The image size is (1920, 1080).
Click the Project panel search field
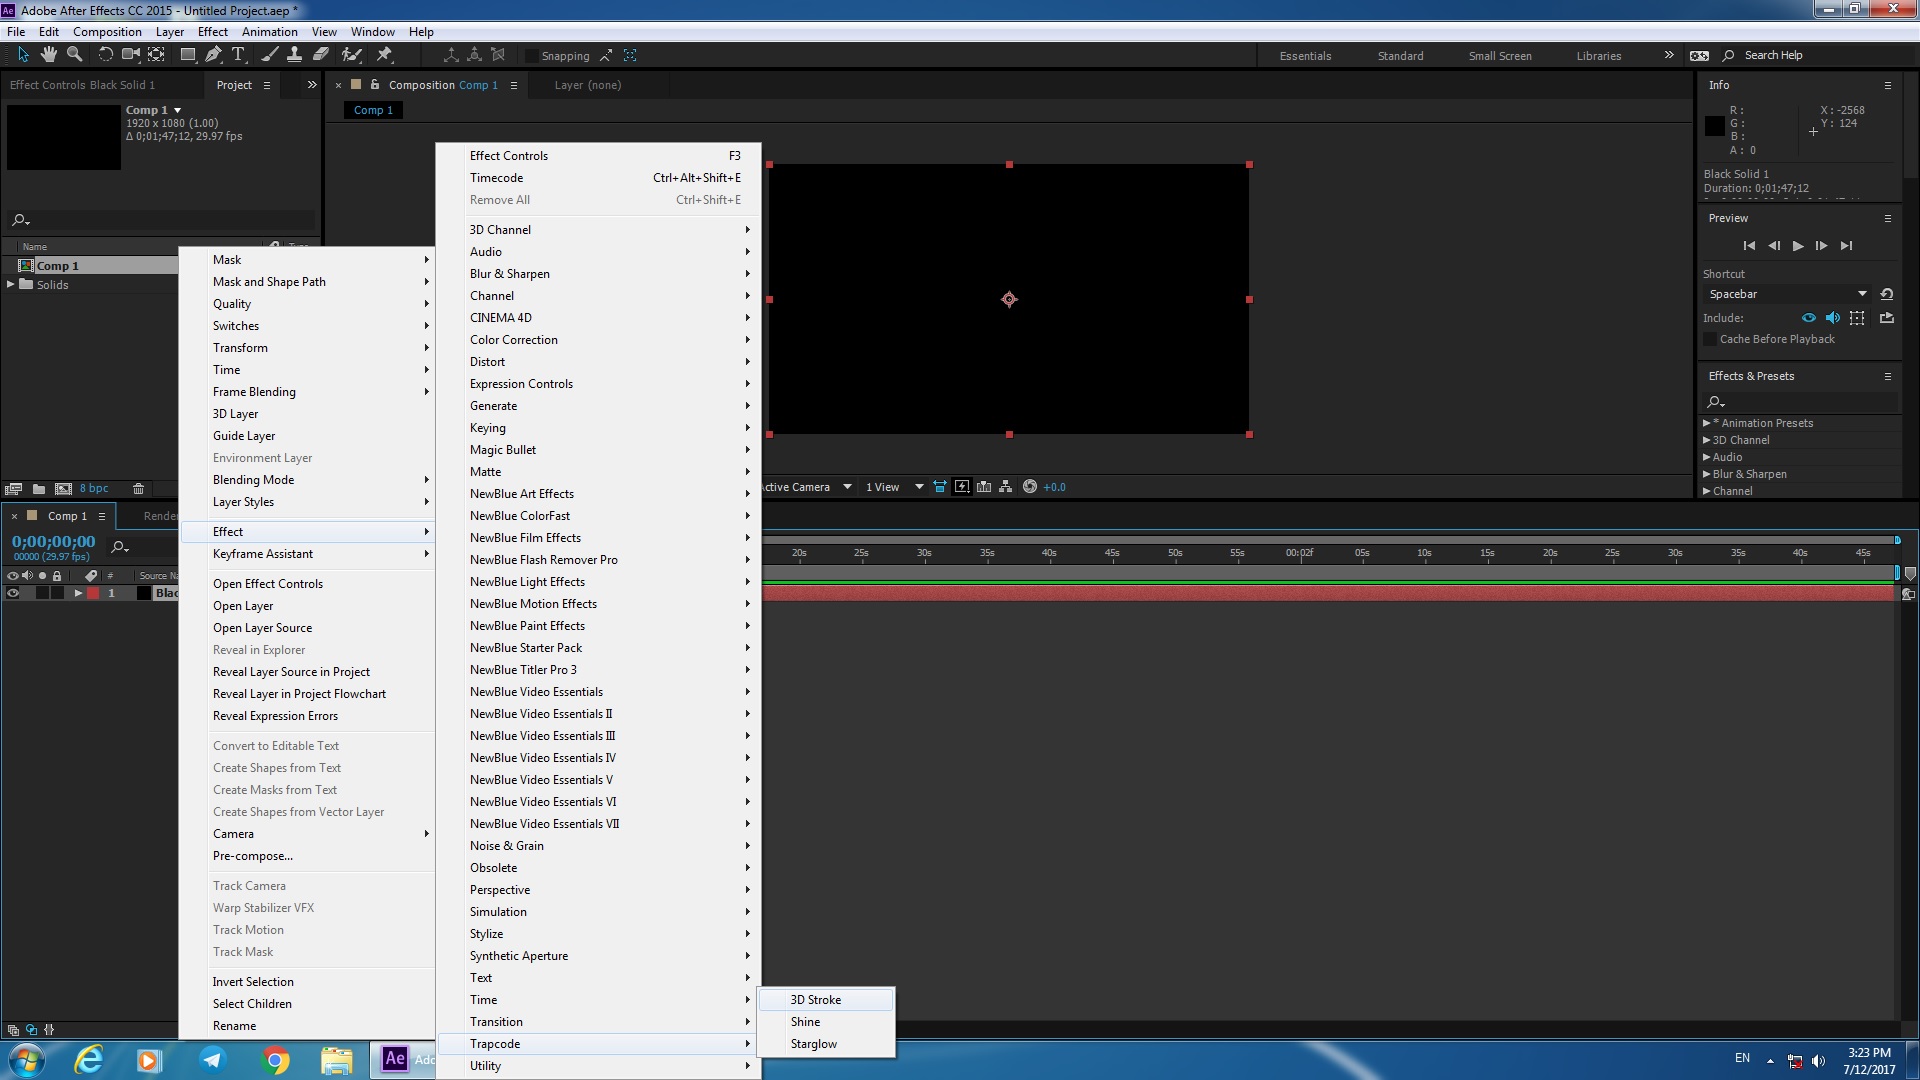pos(160,220)
